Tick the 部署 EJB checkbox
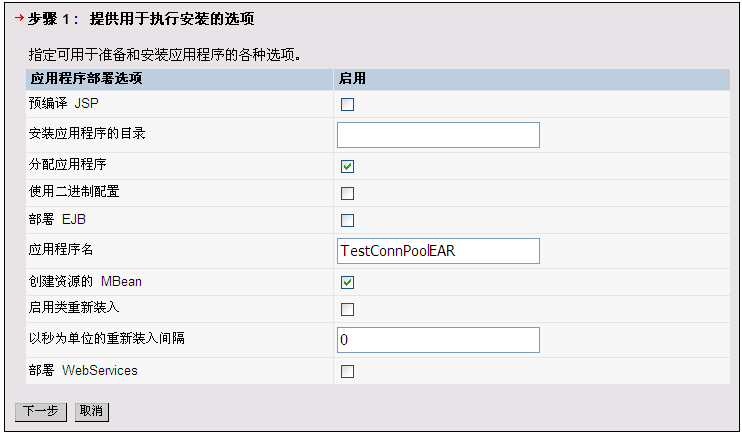 click(x=348, y=220)
